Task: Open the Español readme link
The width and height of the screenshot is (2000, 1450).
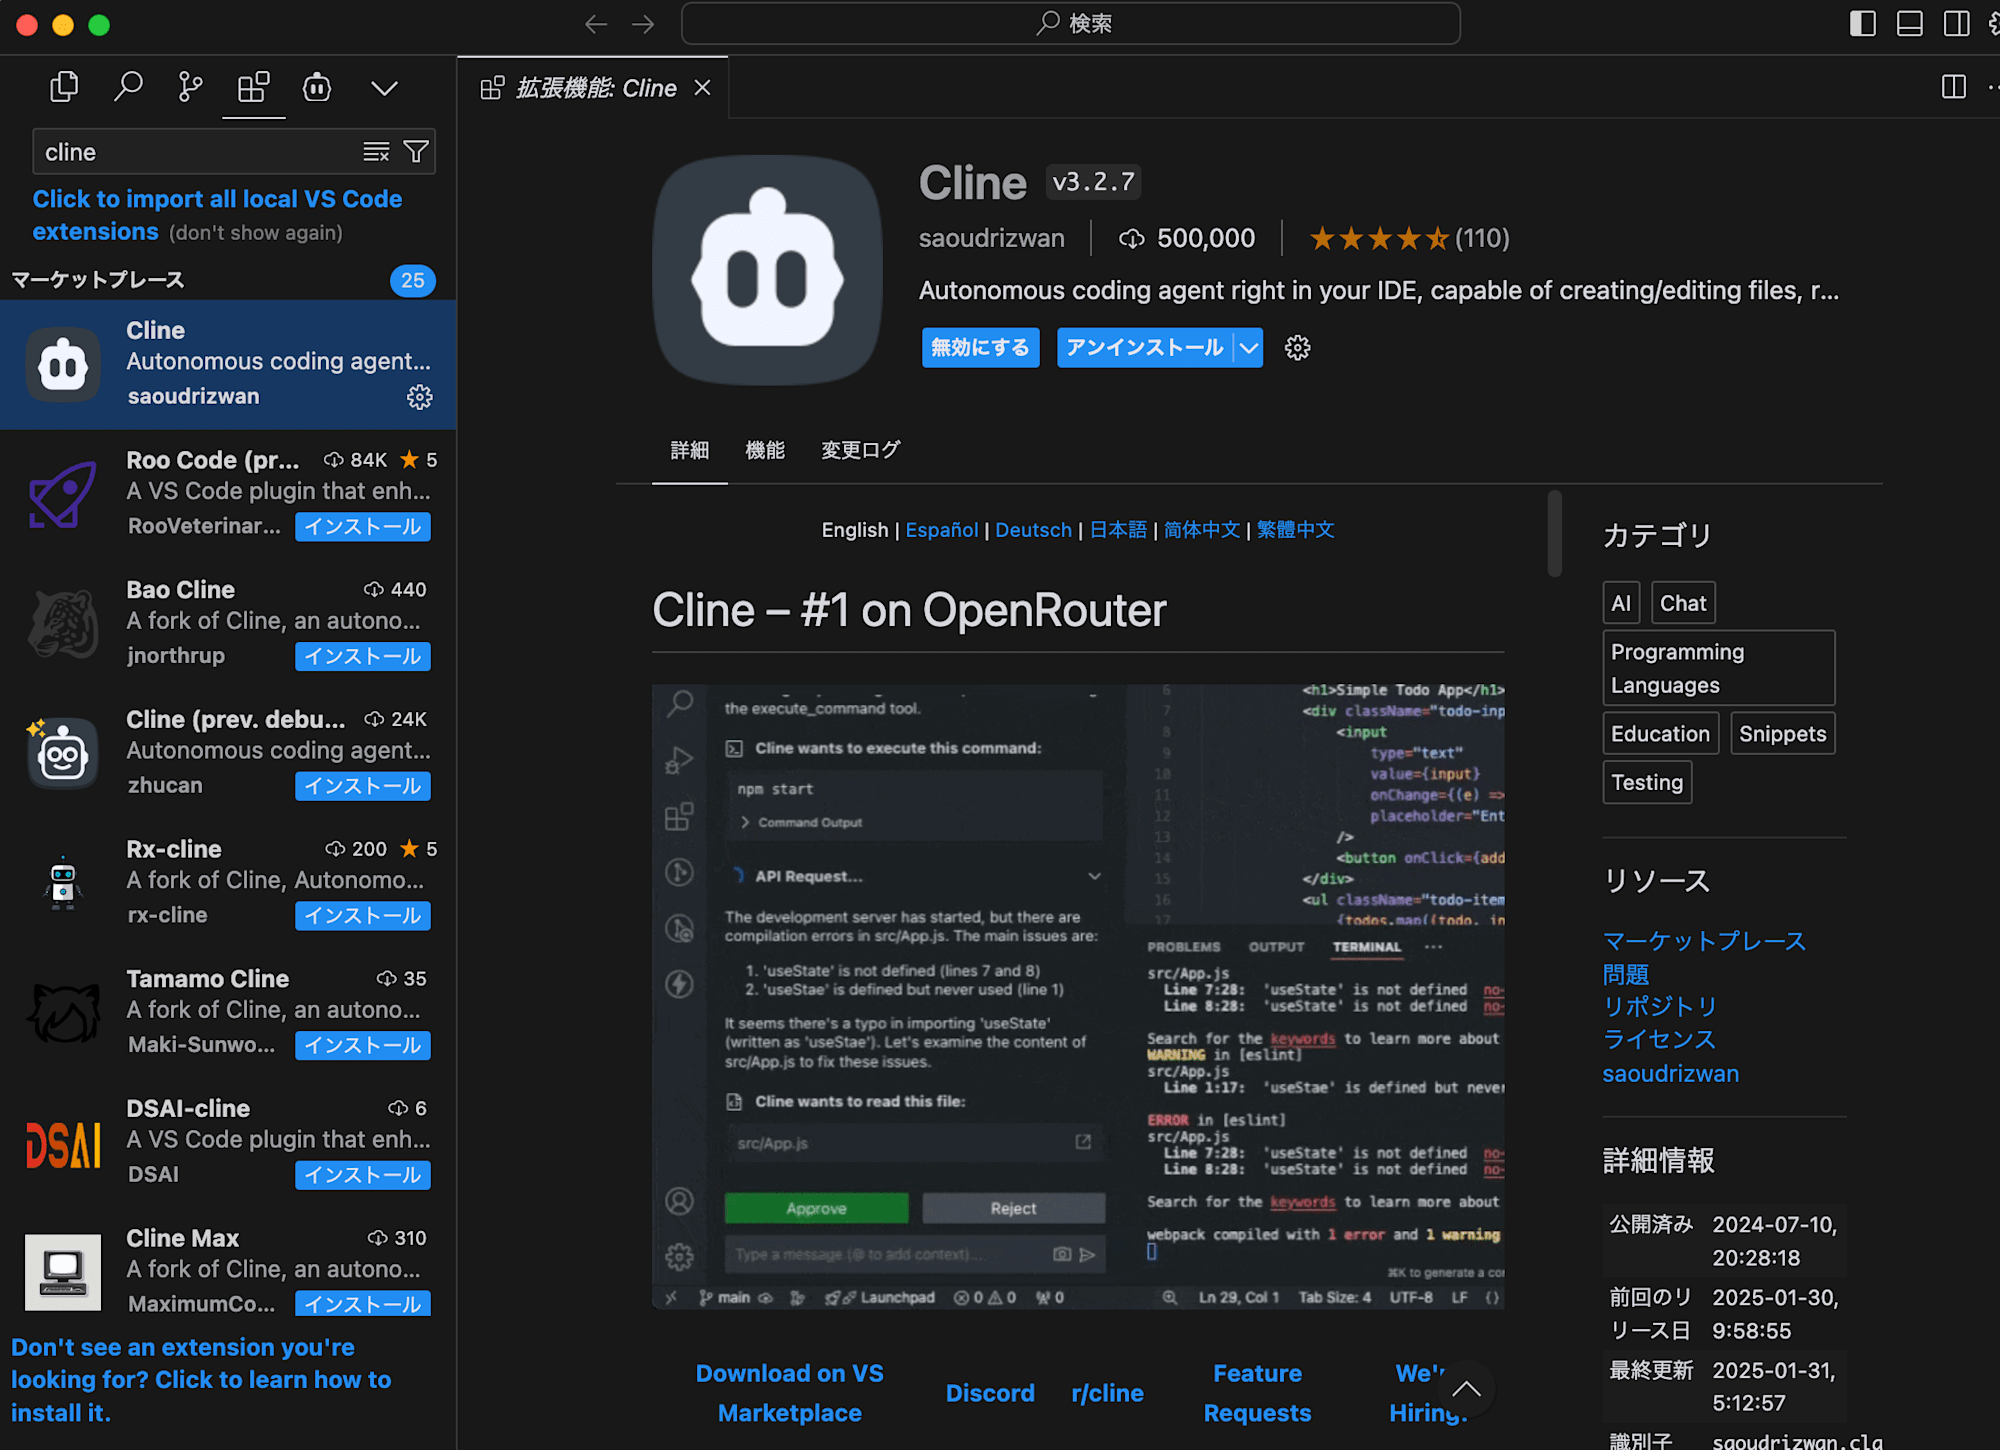Action: pyautogui.click(x=942, y=530)
